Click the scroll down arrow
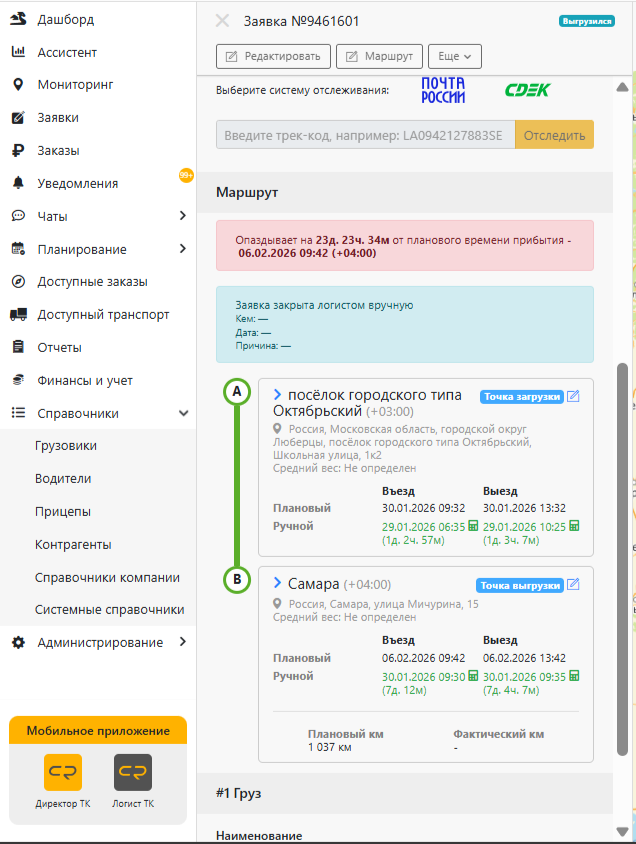The image size is (636, 844). click(623, 832)
